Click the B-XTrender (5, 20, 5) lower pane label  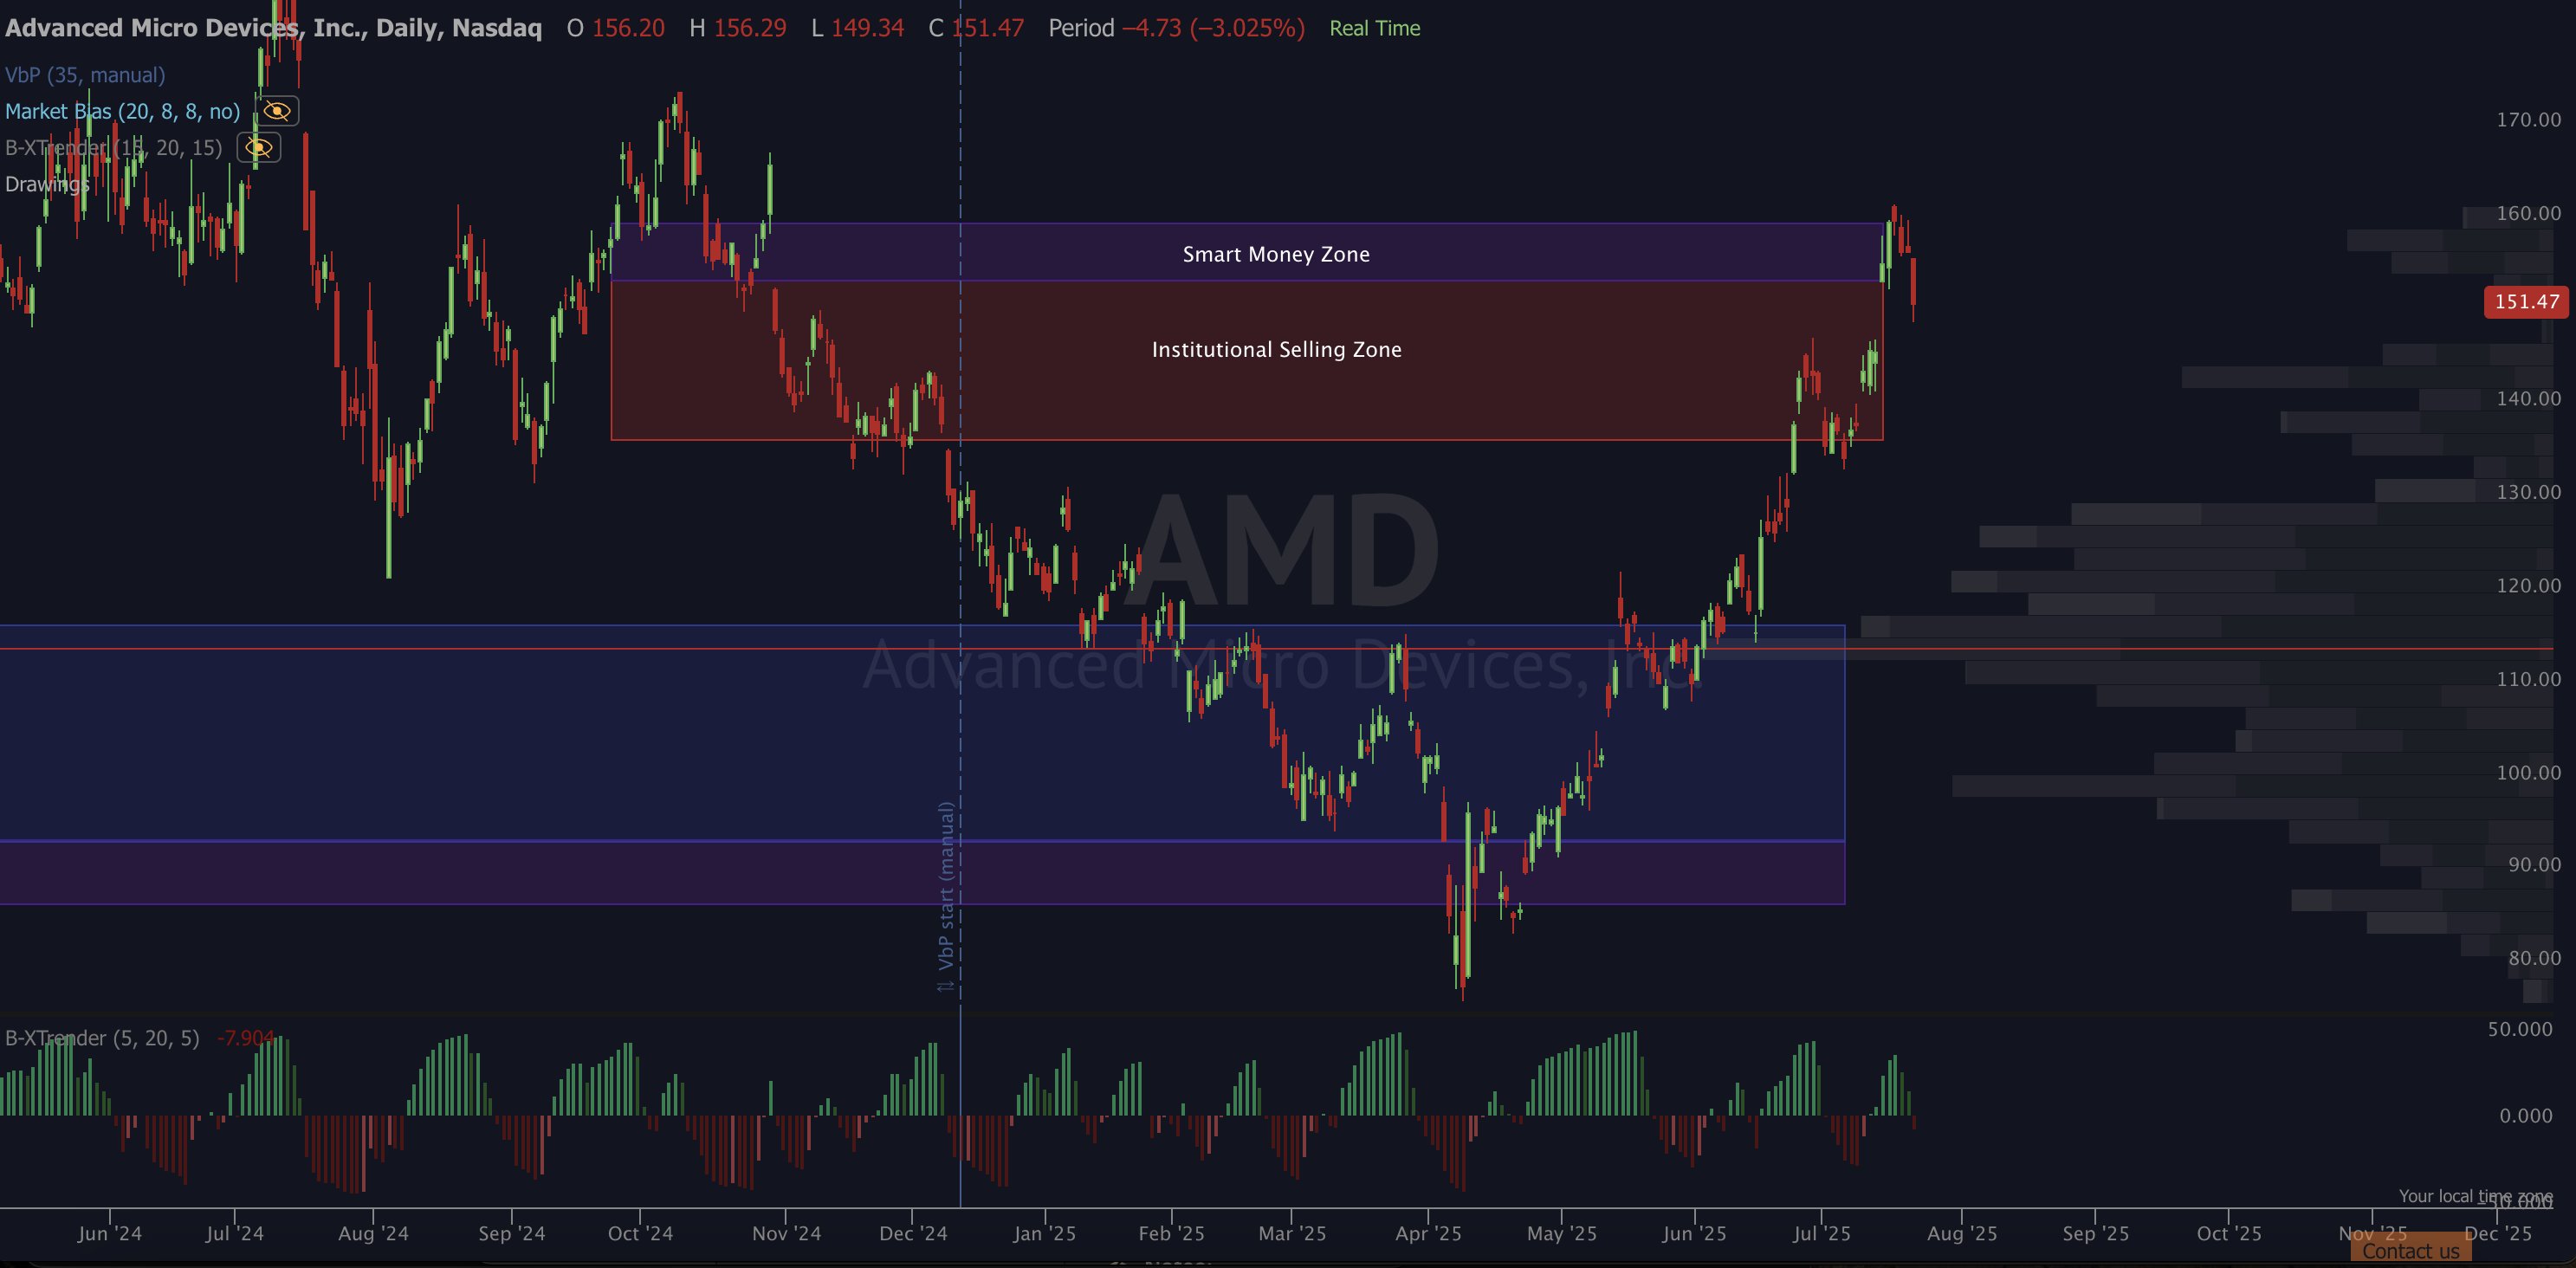click(102, 1038)
